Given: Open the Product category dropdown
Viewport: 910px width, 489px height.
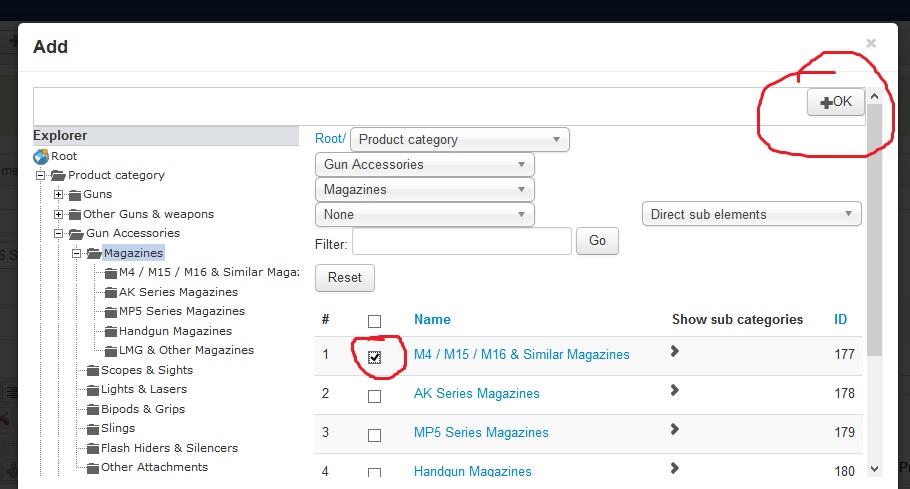Looking at the screenshot, I should [460, 140].
